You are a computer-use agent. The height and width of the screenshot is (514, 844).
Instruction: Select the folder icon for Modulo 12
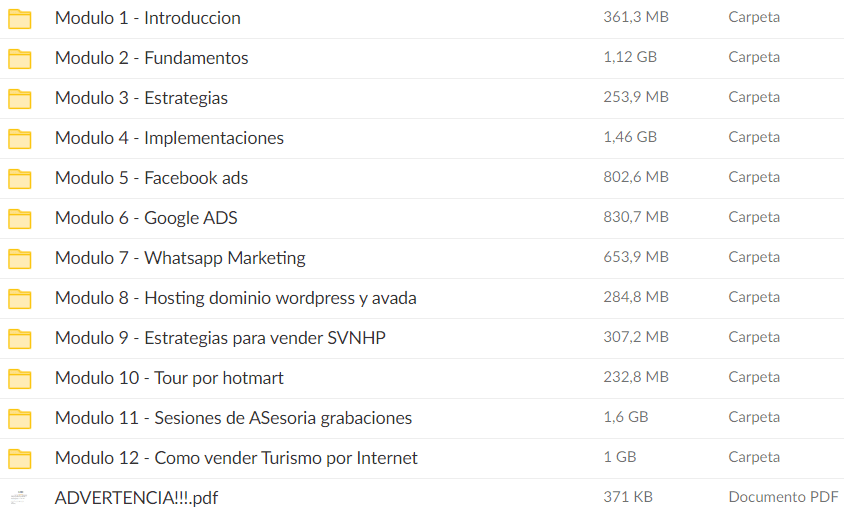click(20, 458)
